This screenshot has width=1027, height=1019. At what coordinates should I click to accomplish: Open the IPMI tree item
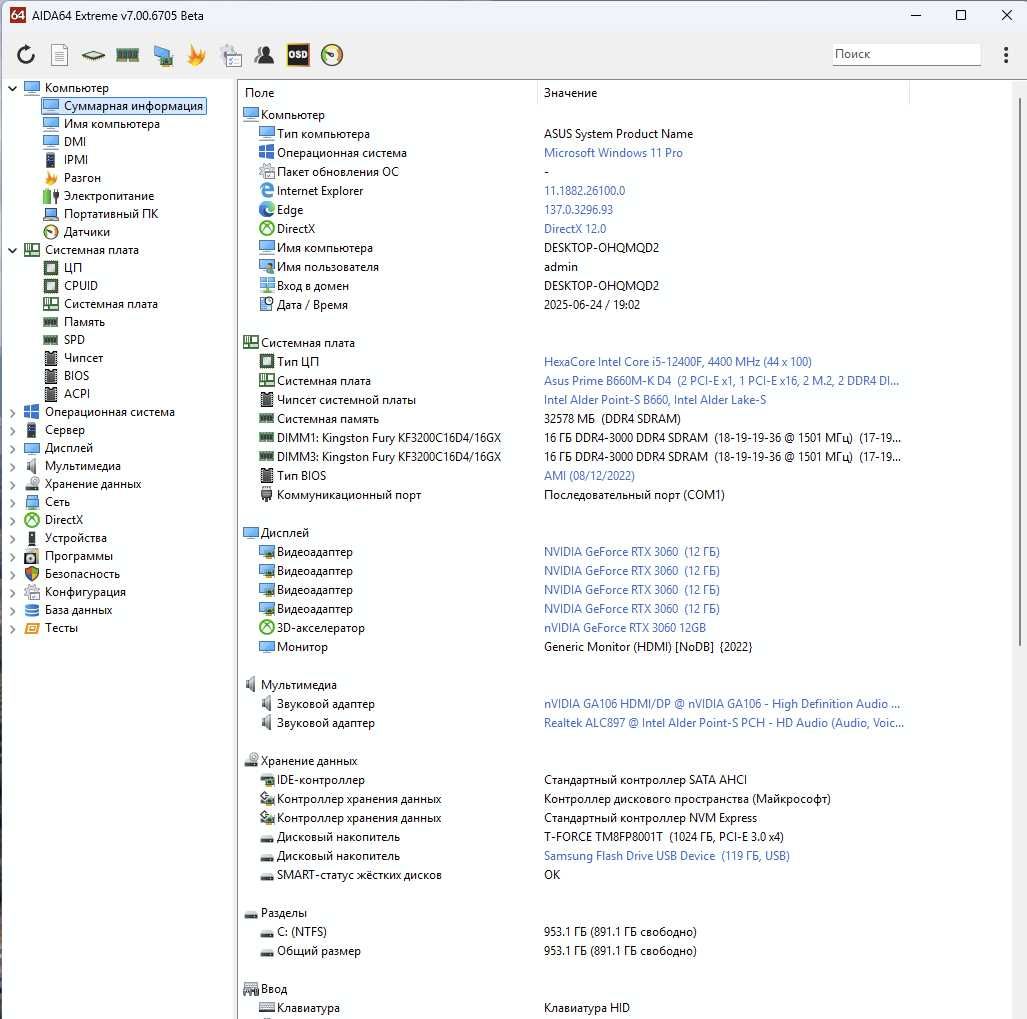[x=75, y=160]
